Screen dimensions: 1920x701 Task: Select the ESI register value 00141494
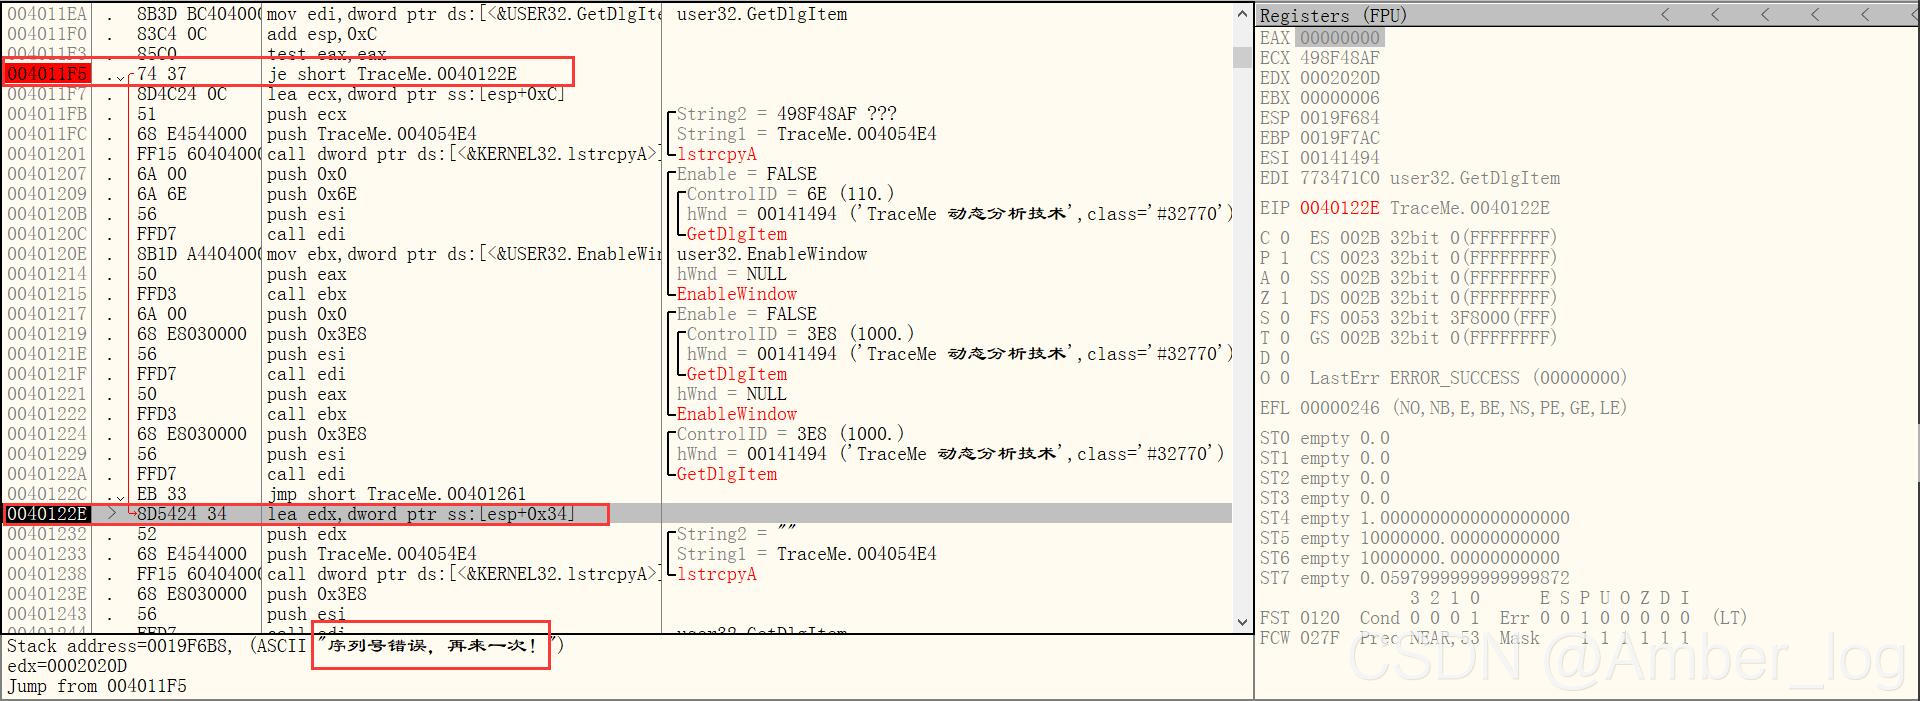tap(1340, 158)
